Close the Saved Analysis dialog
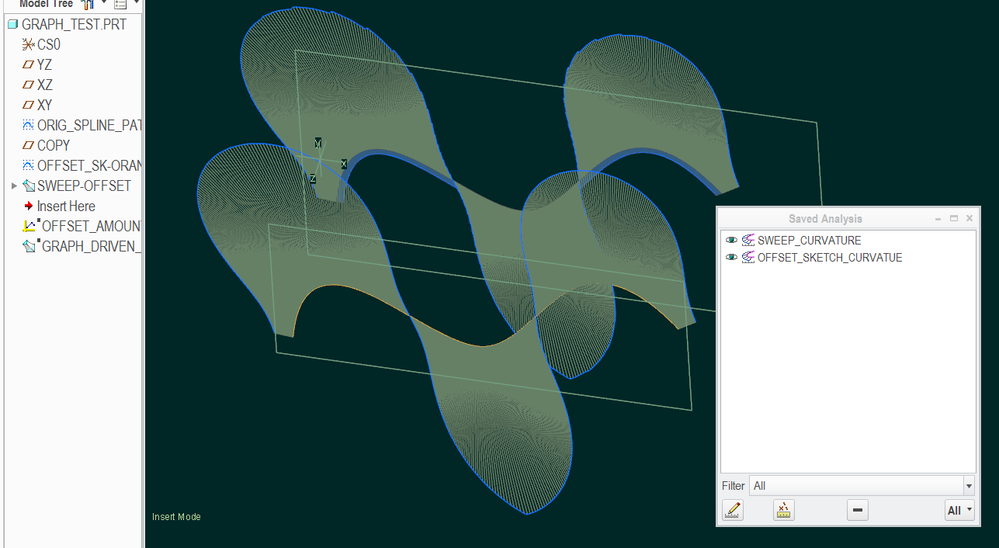Viewport: 999px width, 548px height. [969, 218]
